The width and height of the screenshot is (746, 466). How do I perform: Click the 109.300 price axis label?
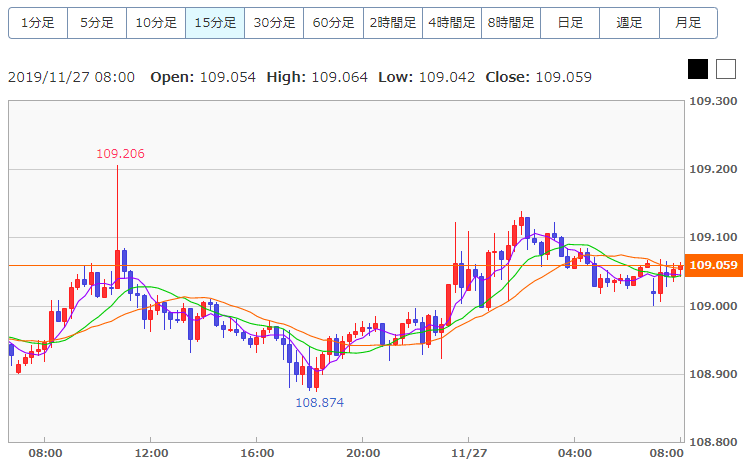[713, 101]
